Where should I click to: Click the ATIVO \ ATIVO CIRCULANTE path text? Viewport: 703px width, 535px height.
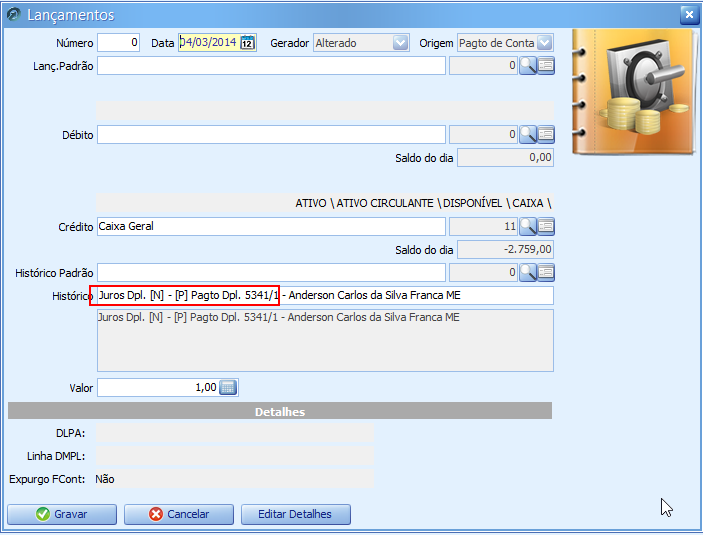423,203
